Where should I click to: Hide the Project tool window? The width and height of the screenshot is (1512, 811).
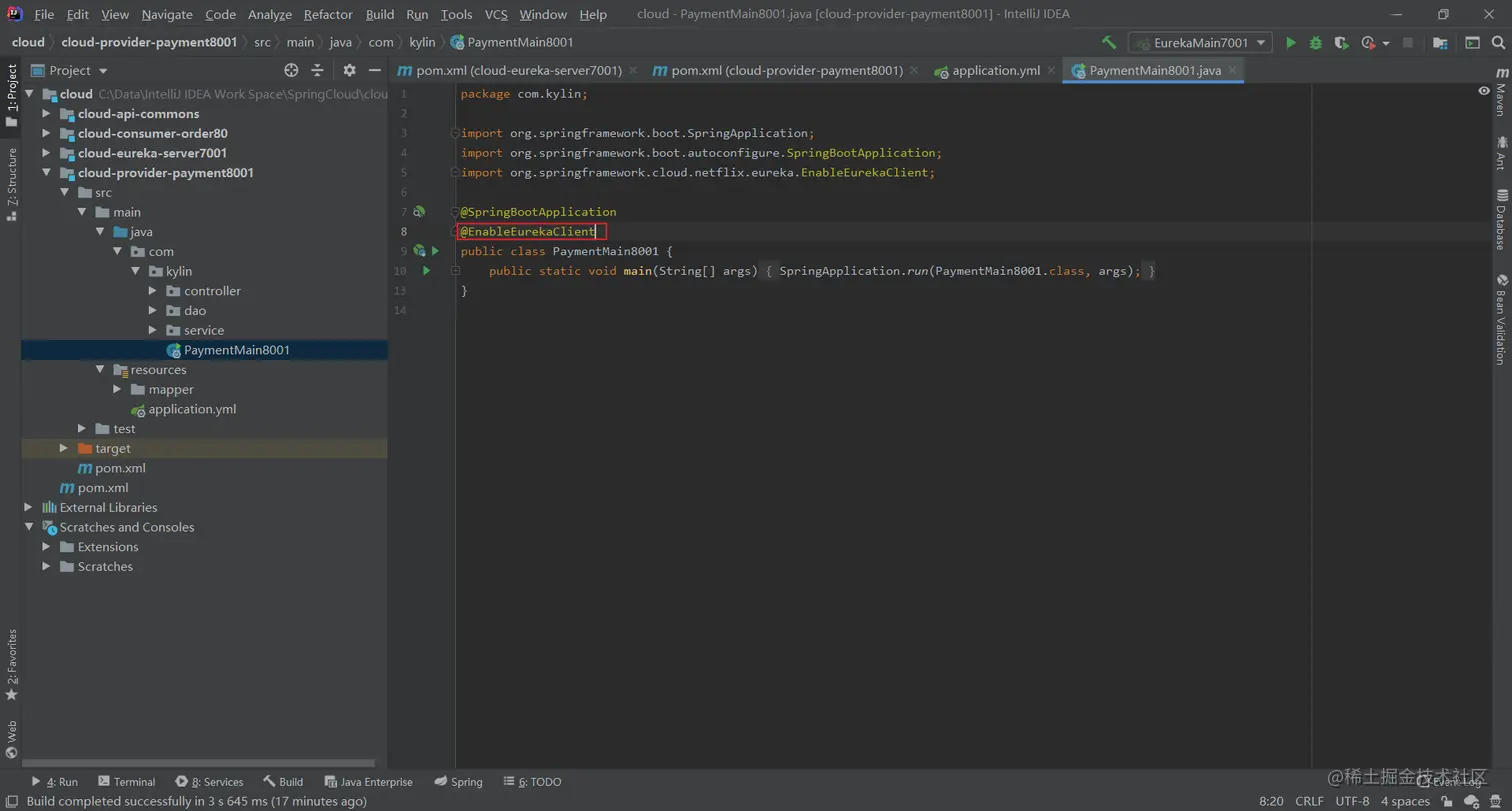[375, 70]
